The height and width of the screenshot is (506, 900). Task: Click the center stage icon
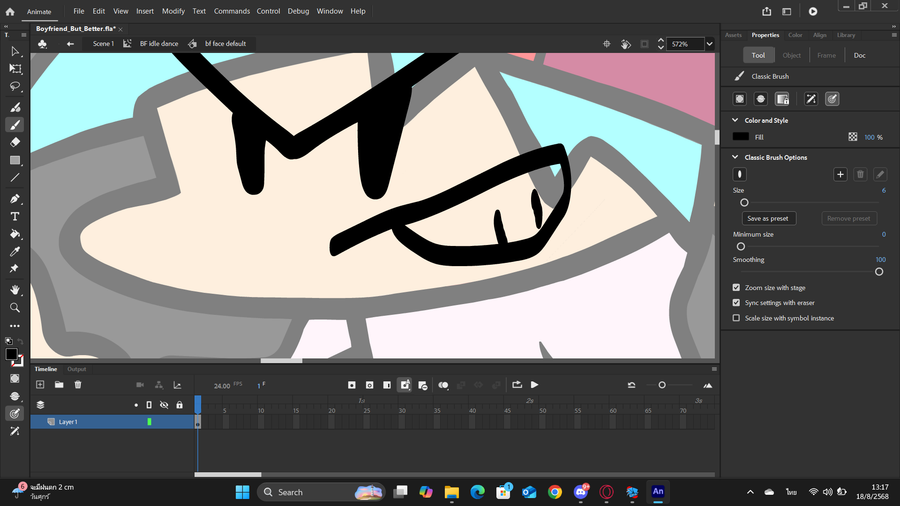pyautogui.click(x=607, y=44)
